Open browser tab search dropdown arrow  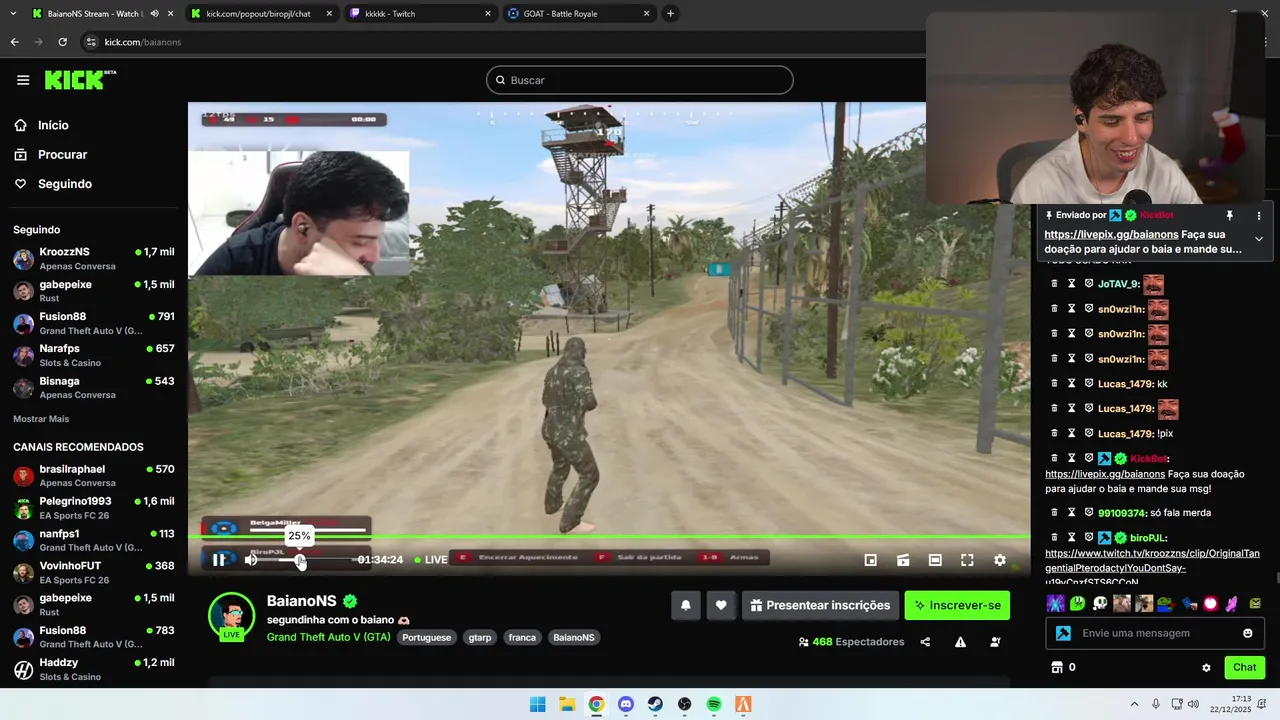pyautogui.click(x=12, y=14)
